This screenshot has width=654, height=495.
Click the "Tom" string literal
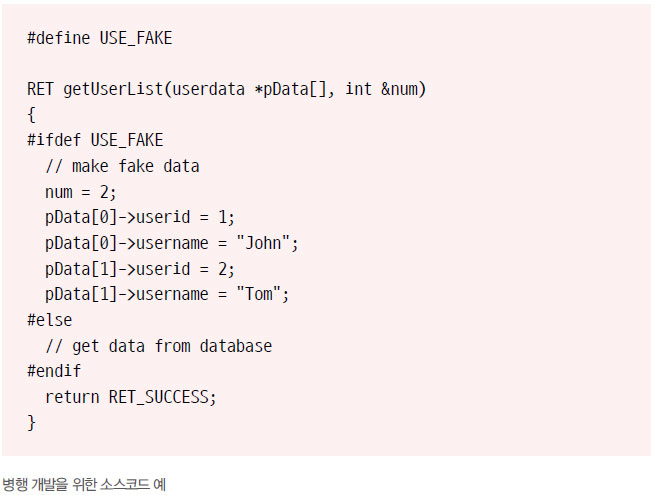[258, 294]
